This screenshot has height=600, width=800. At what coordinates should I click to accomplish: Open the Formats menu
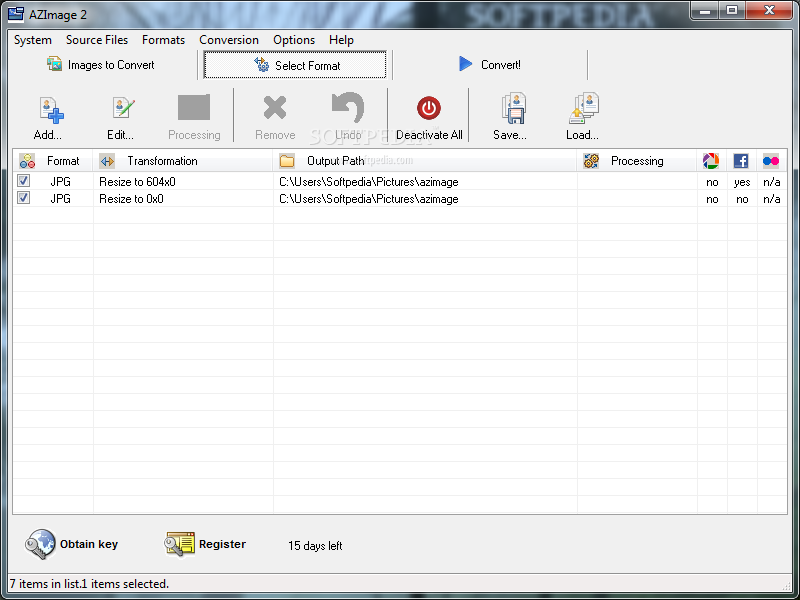coord(163,40)
